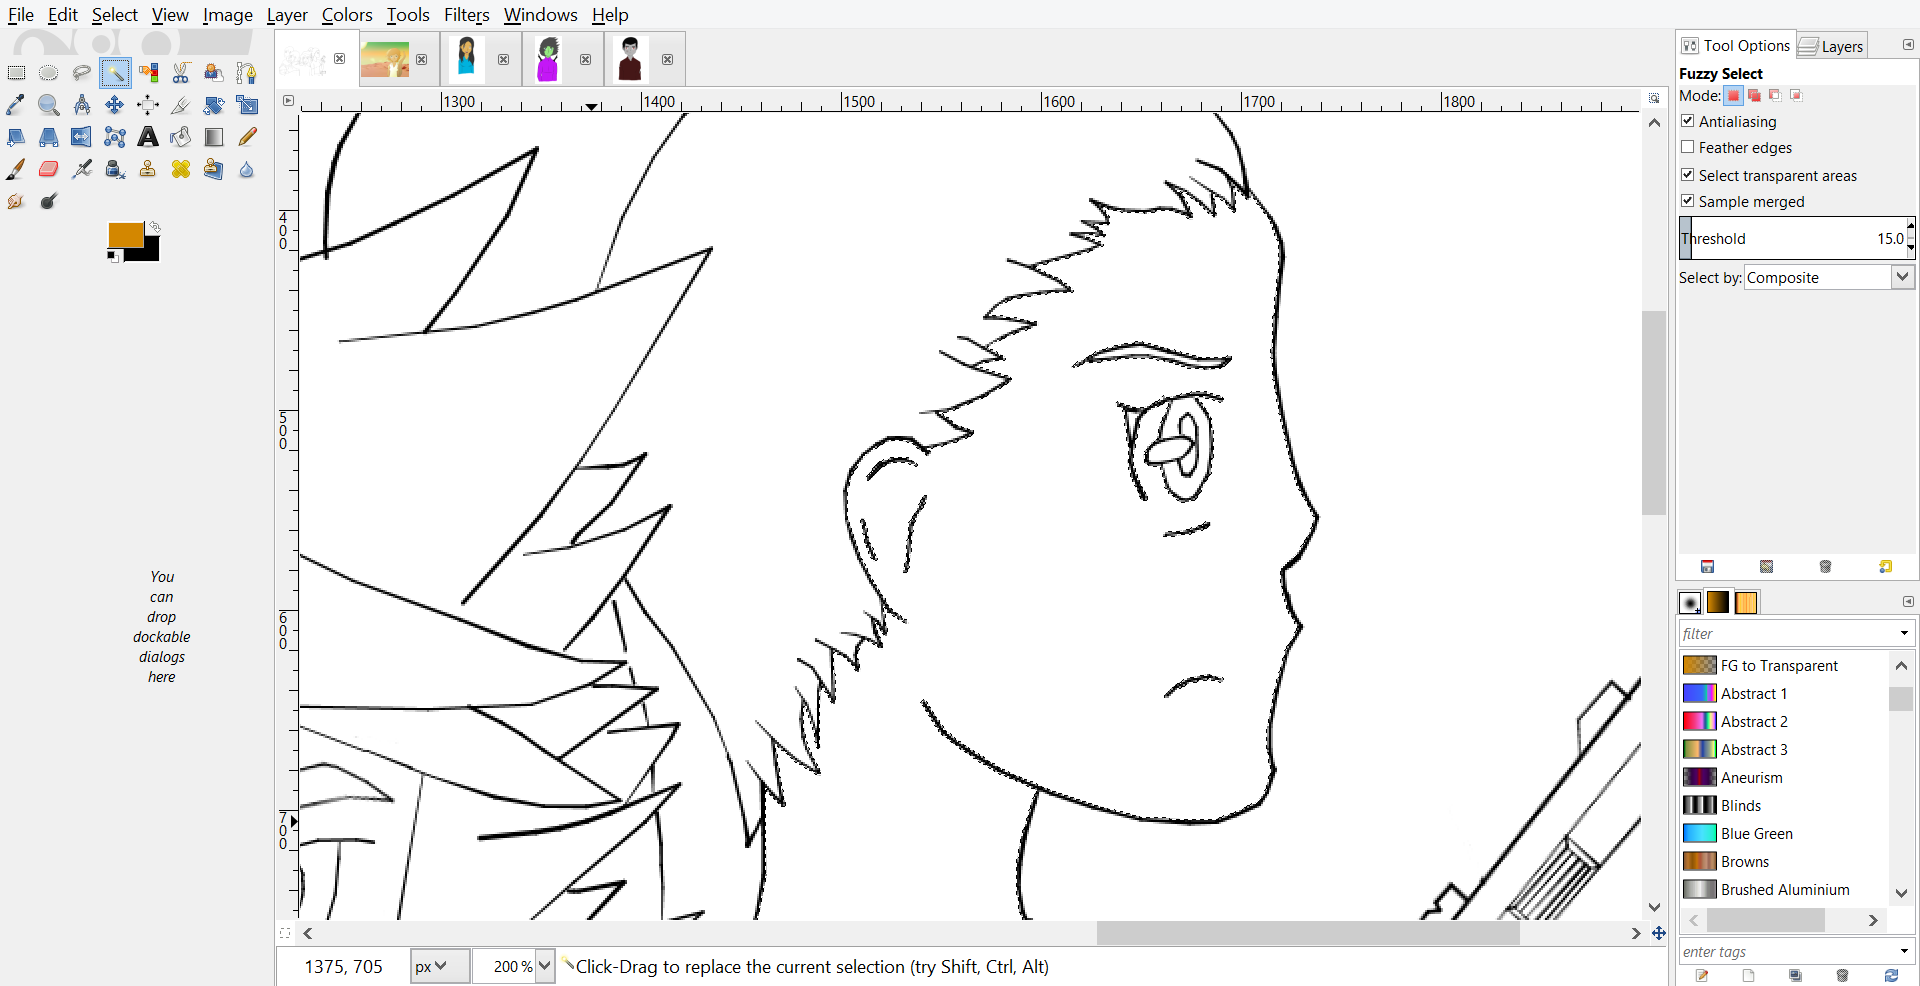Select the Smudge tool
The height and width of the screenshot is (986, 1920).
(x=16, y=201)
